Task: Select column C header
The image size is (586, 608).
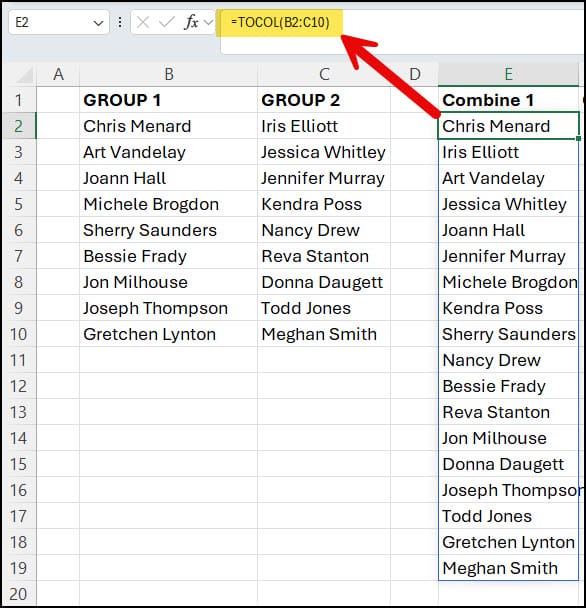Action: (324, 74)
